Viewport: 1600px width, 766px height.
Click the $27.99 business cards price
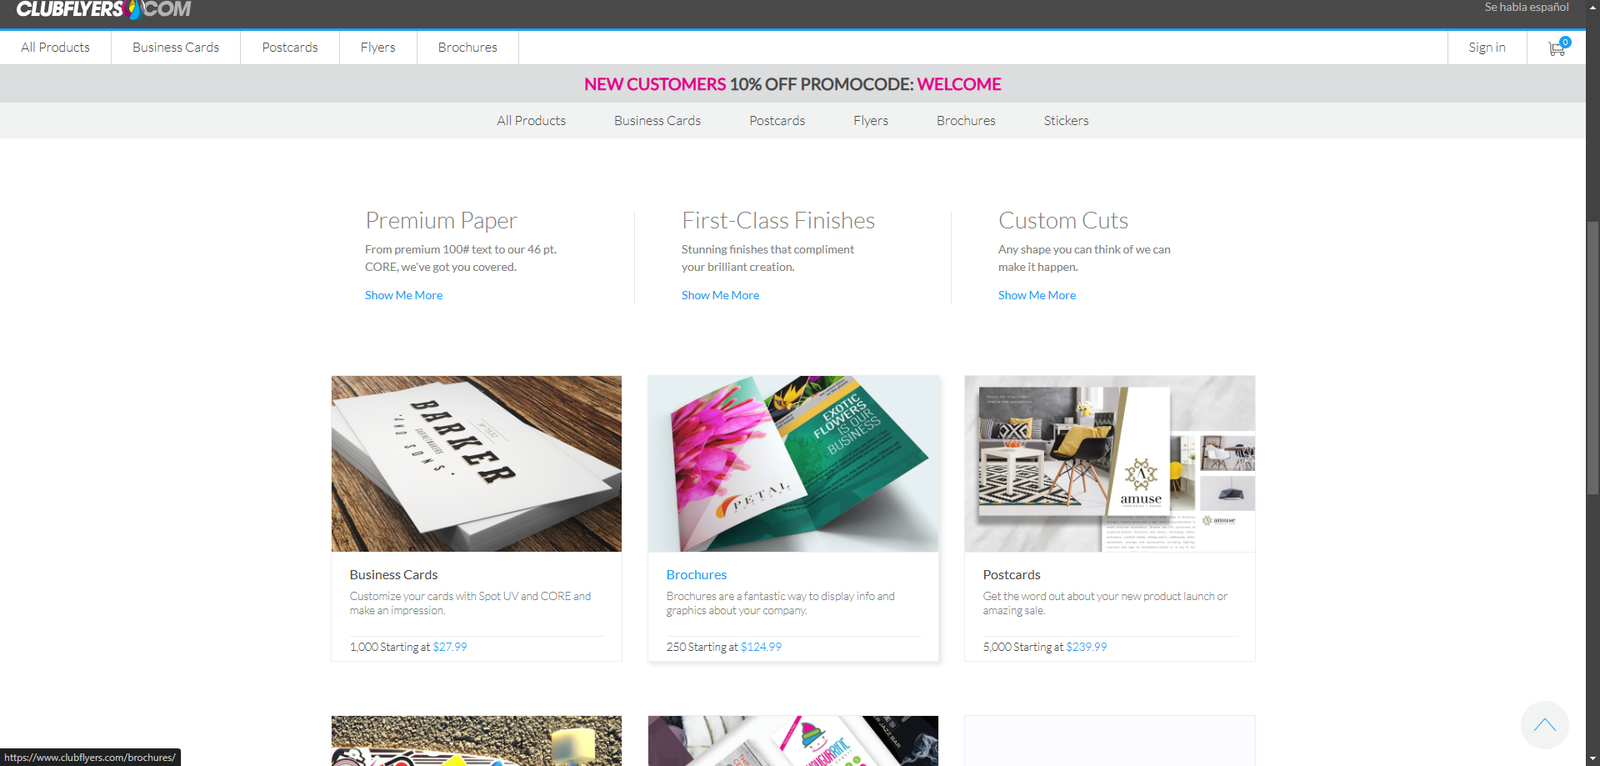pyautogui.click(x=450, y=647)
